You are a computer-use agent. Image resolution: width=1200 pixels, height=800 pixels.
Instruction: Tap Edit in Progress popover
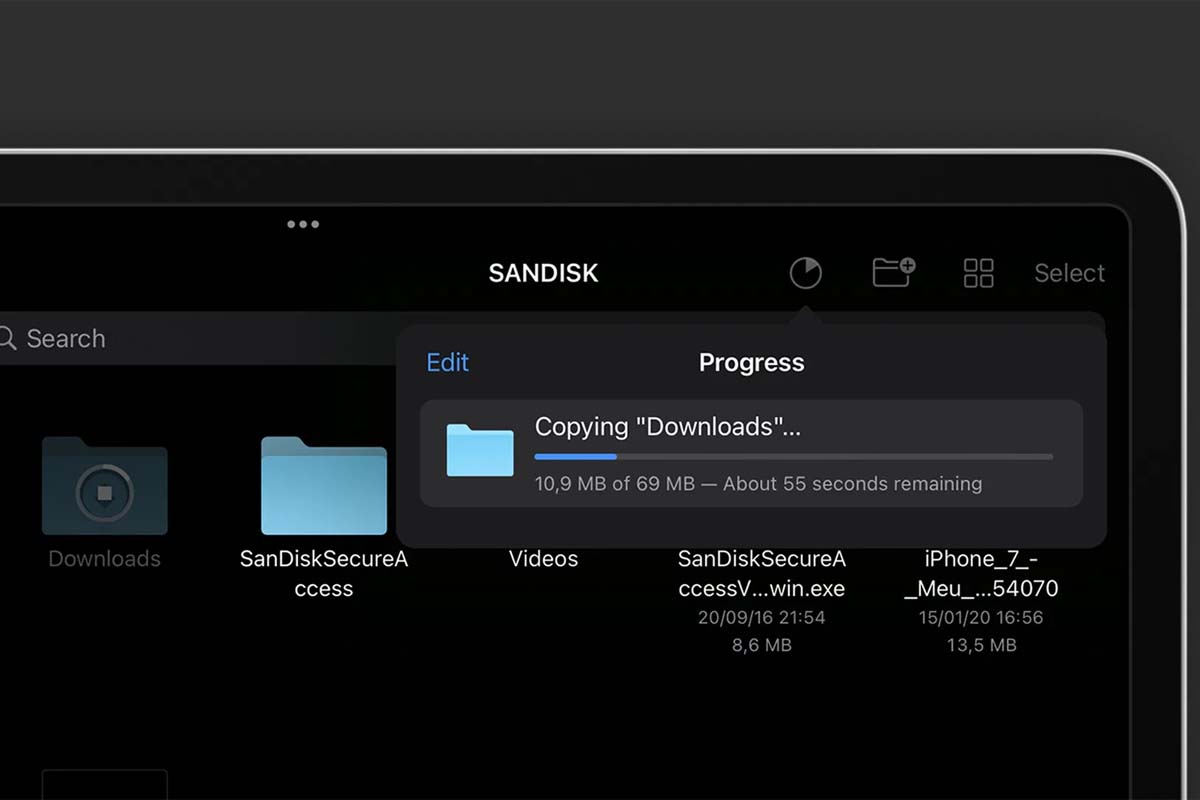click(447, 362)
